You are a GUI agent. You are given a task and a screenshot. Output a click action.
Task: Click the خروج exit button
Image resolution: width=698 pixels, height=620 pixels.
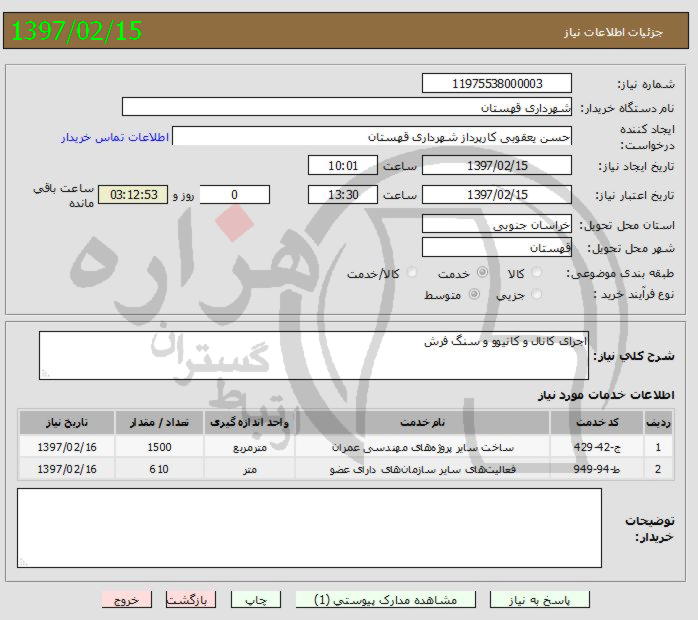(x=127, y=600)
